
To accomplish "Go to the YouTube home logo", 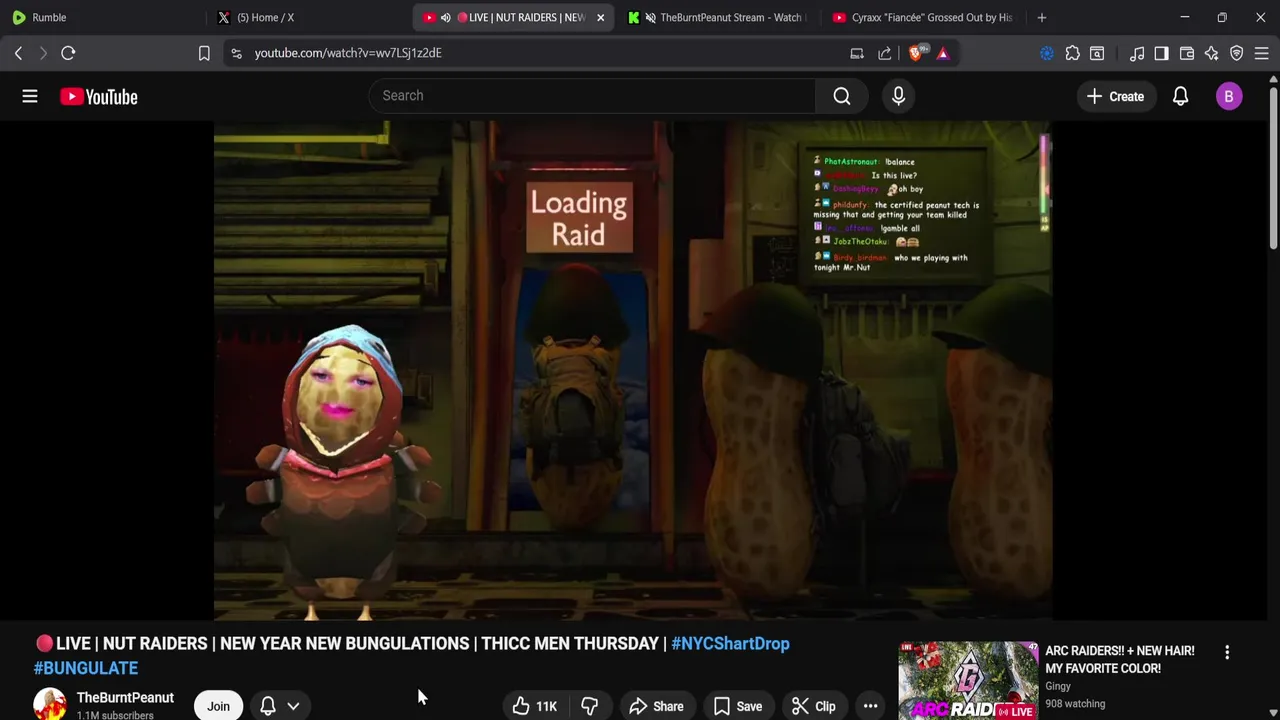I will [98, 96].
